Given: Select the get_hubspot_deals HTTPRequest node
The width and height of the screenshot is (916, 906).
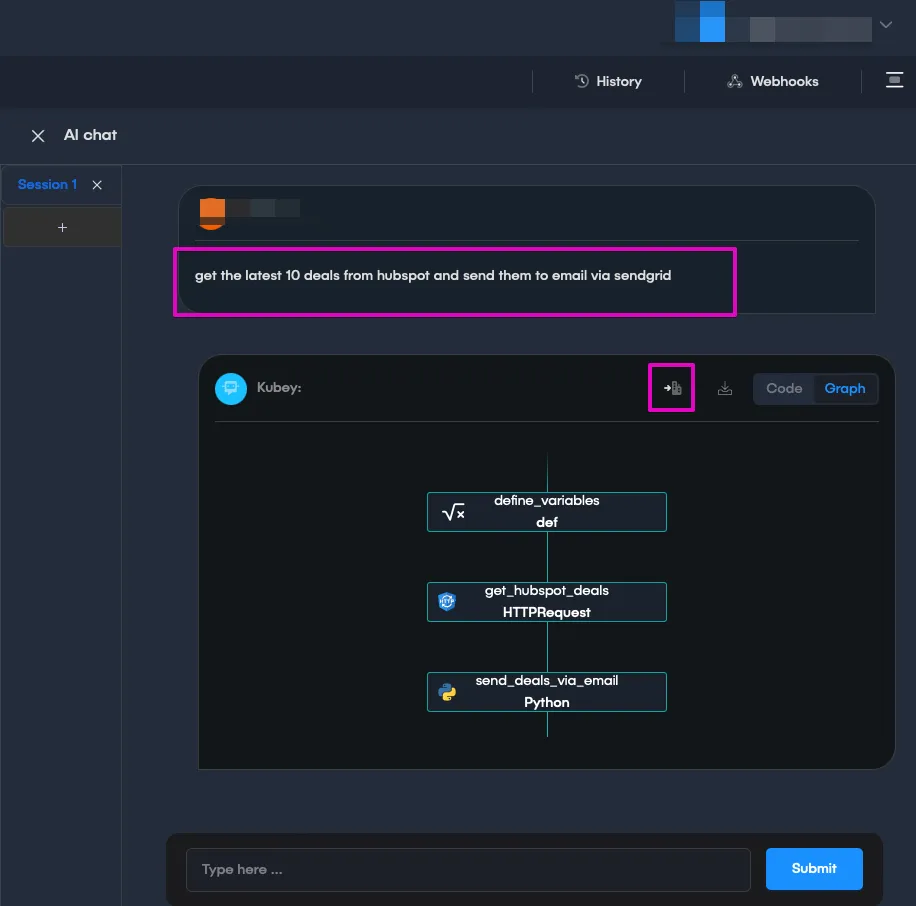Looking at the screenshot, I should [x=547, y=602].
